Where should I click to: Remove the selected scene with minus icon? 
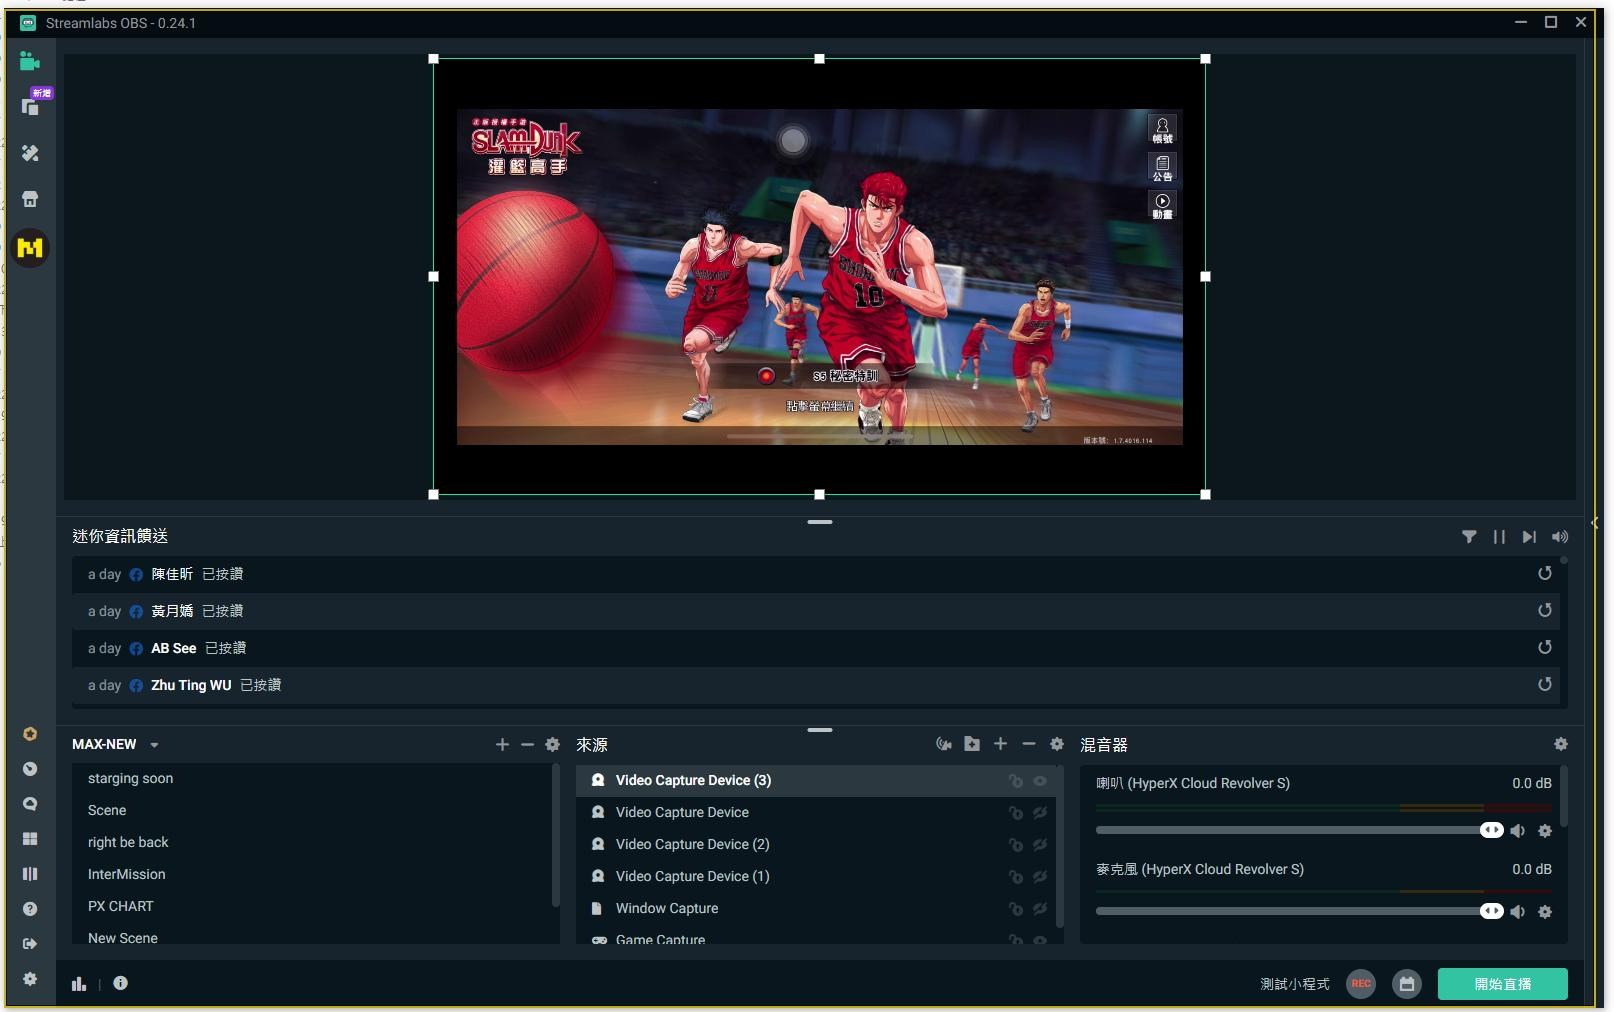(527, 744)
